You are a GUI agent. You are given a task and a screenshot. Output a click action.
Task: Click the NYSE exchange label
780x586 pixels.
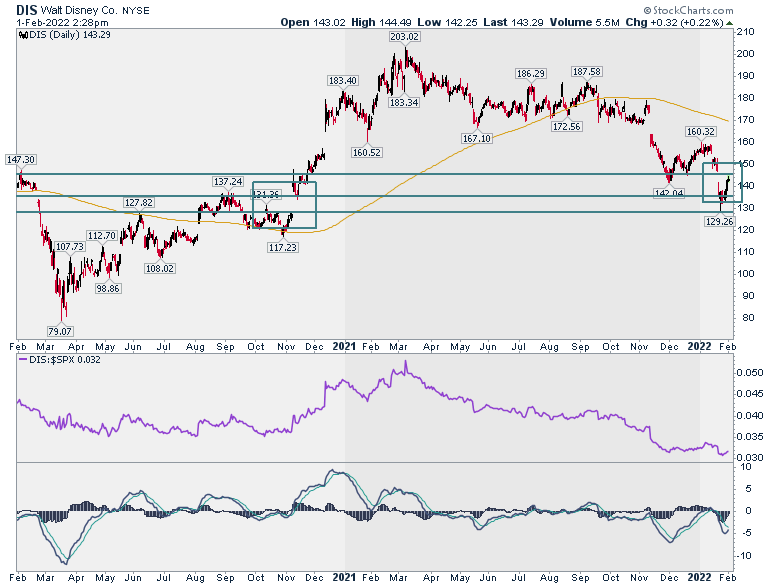point(136,10)
